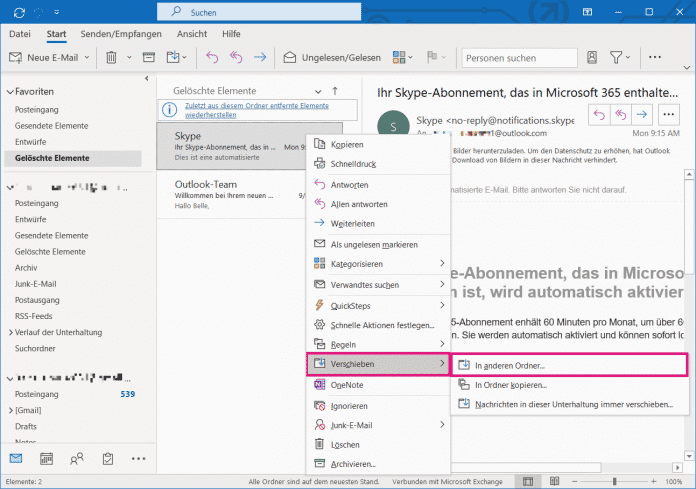Choose Weiterleiten in the context menu
This screenshot has width=696, height=489.
(x=378, y=224)
